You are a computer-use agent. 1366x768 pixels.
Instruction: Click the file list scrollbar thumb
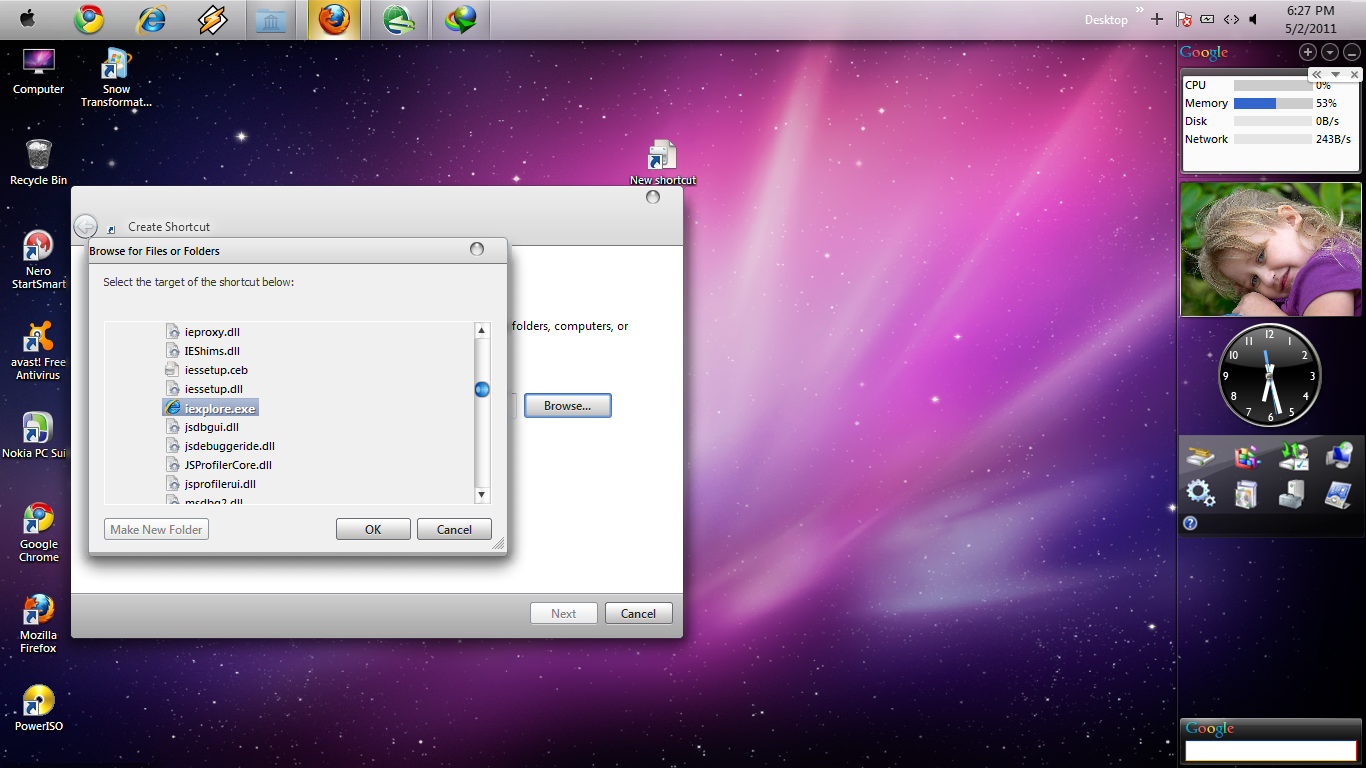pyautogui.click(x=482, y=389)
